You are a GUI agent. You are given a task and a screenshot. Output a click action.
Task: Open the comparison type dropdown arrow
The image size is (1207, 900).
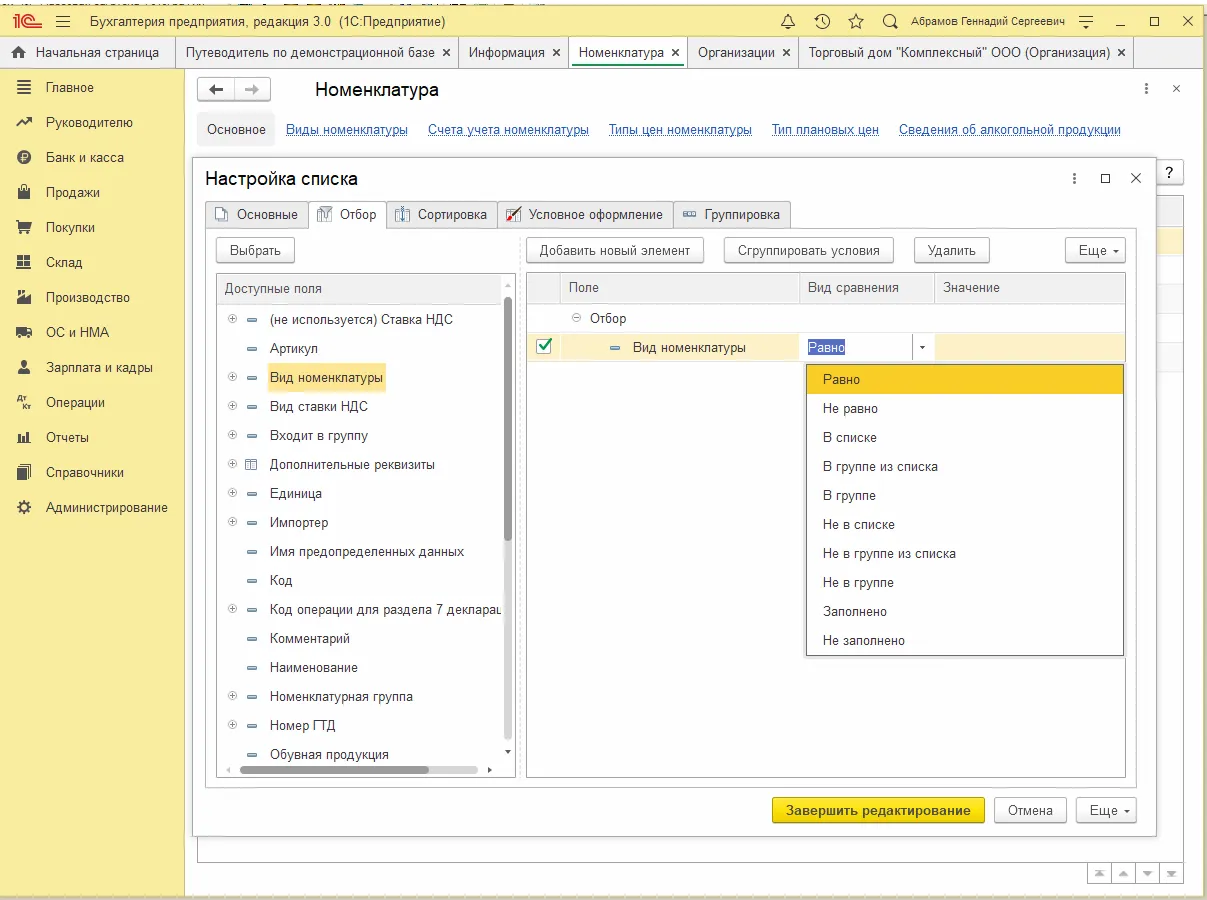pyautogui.click(x=922, y=348)
